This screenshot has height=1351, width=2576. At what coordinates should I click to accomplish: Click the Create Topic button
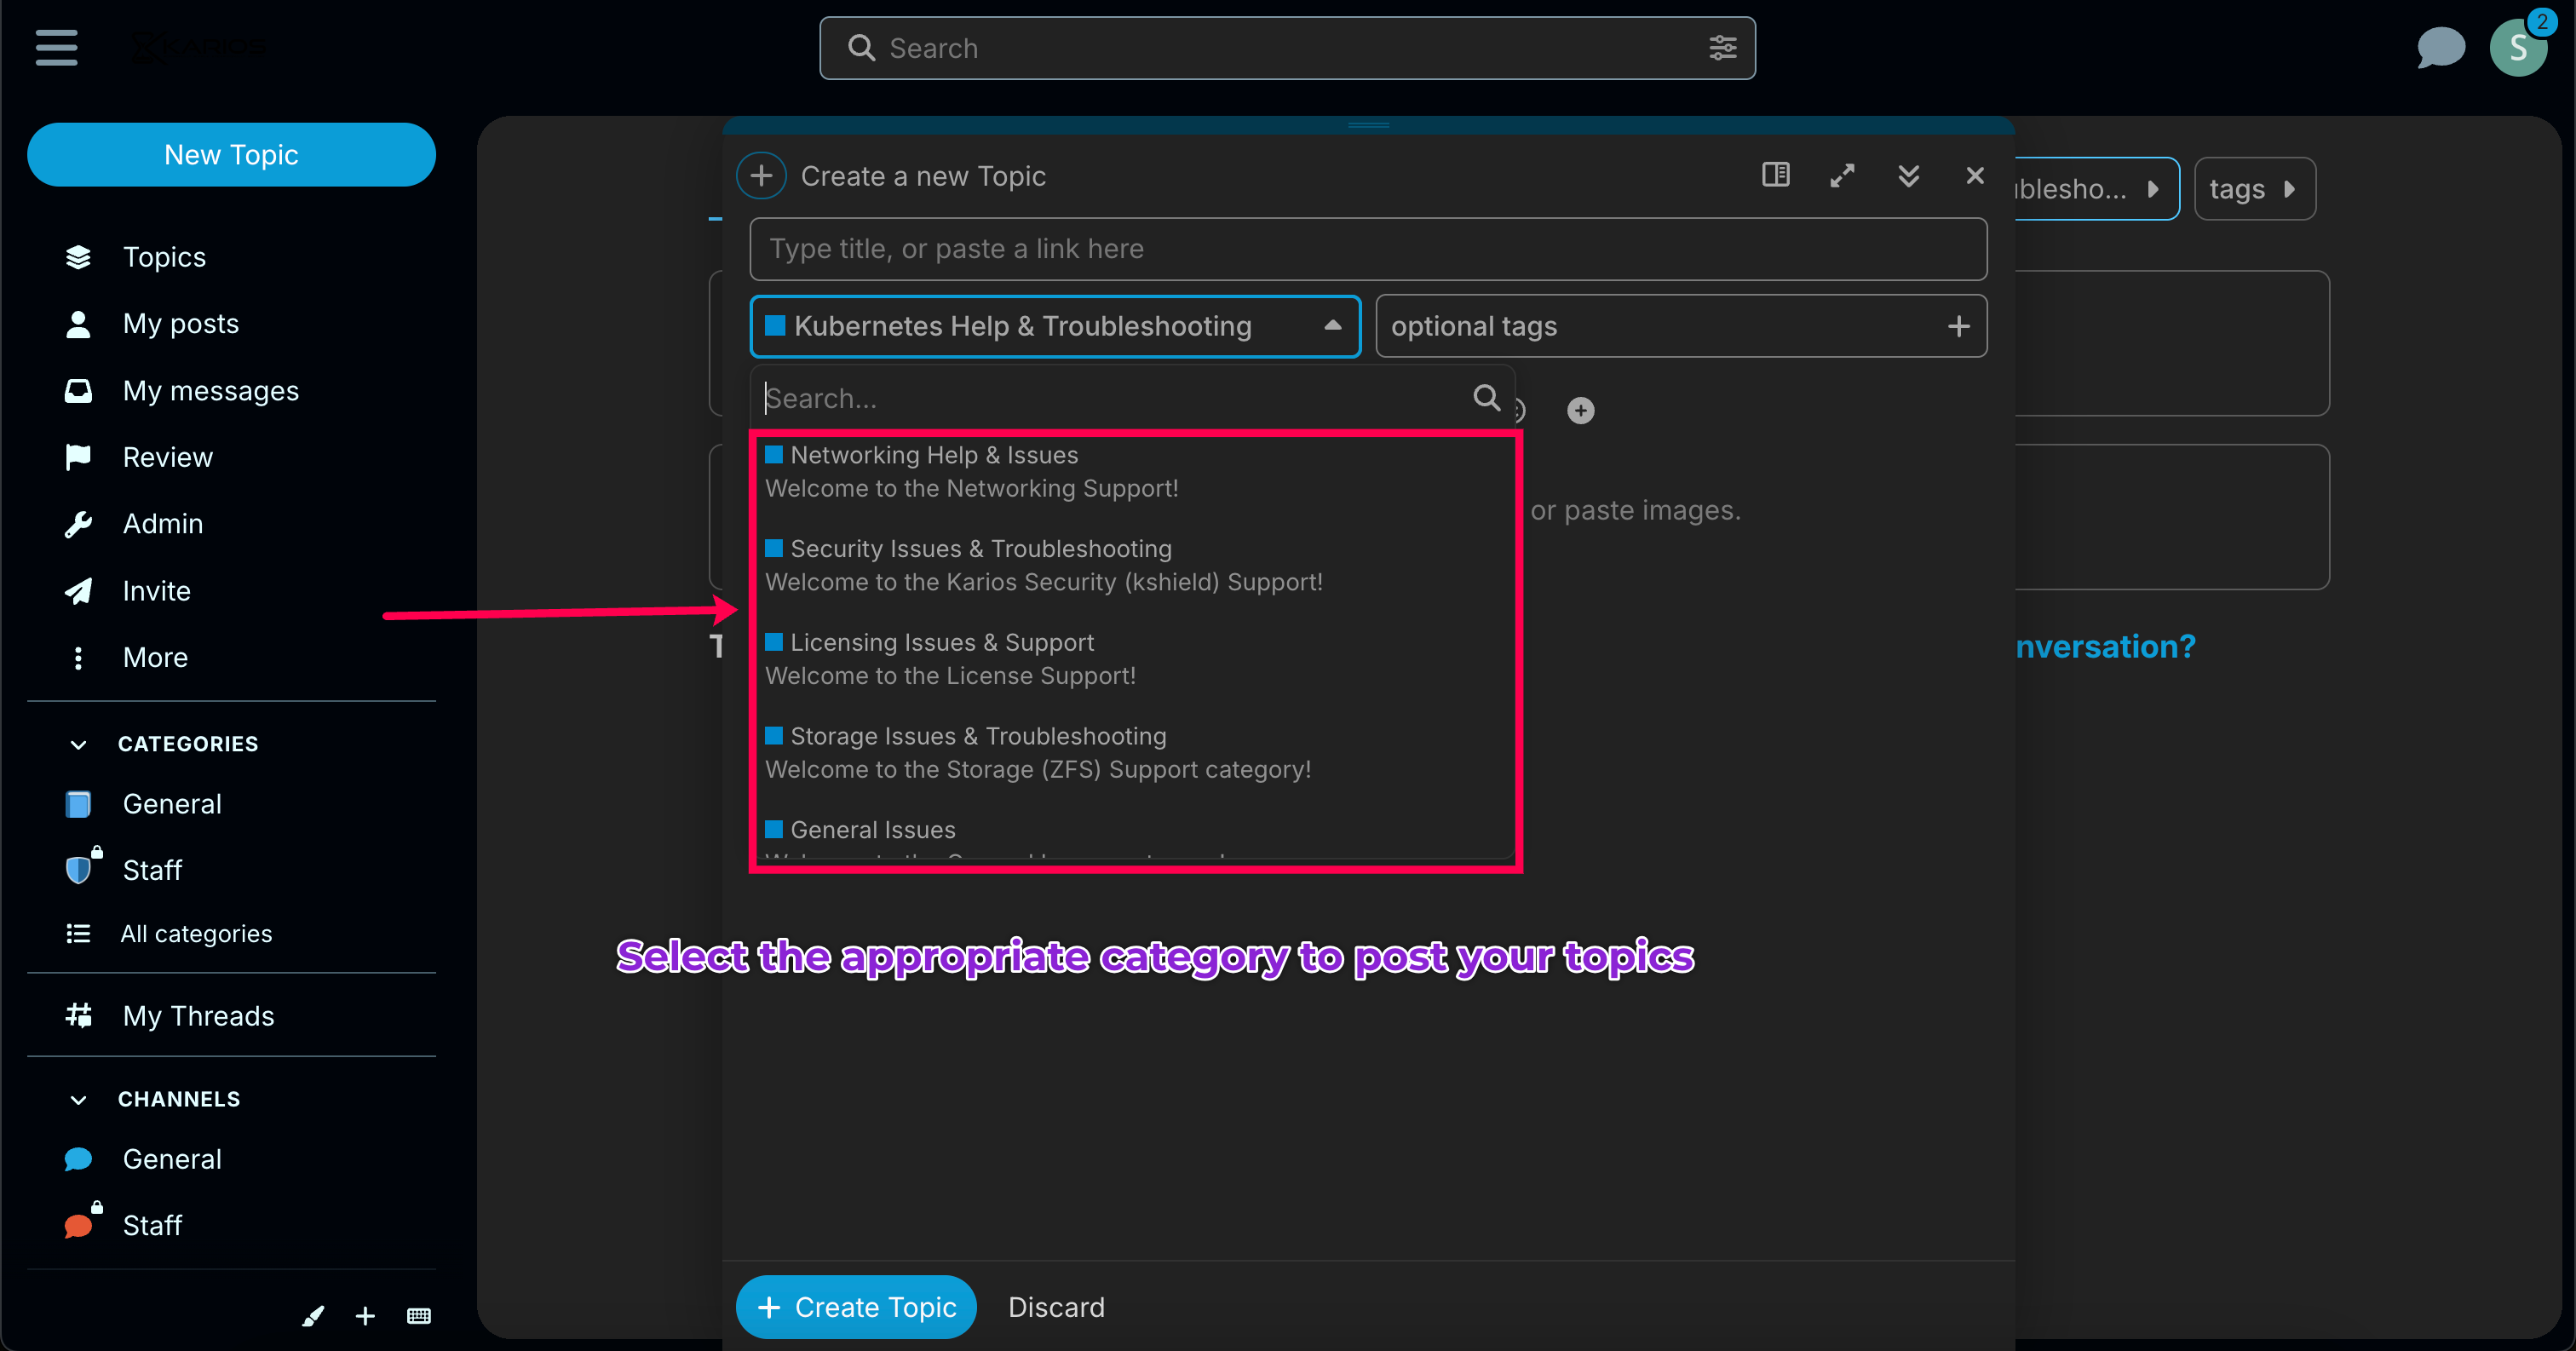(856, 1307)
